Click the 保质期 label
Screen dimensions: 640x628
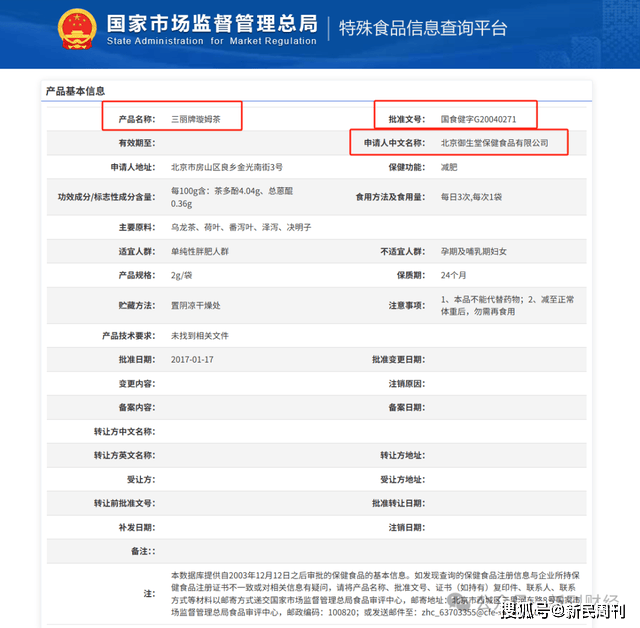(411, 275)
